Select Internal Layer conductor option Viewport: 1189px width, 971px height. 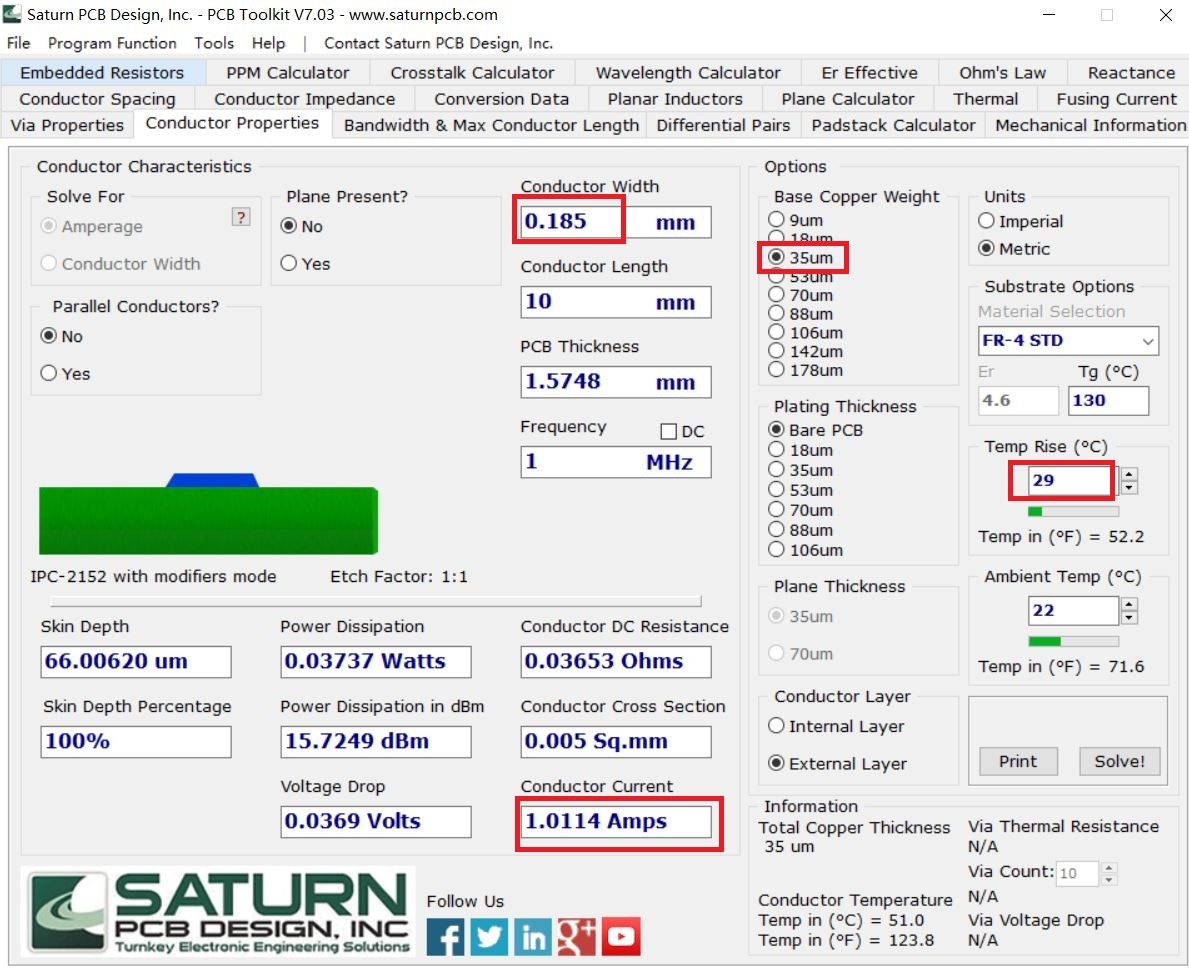pos(776,726)
